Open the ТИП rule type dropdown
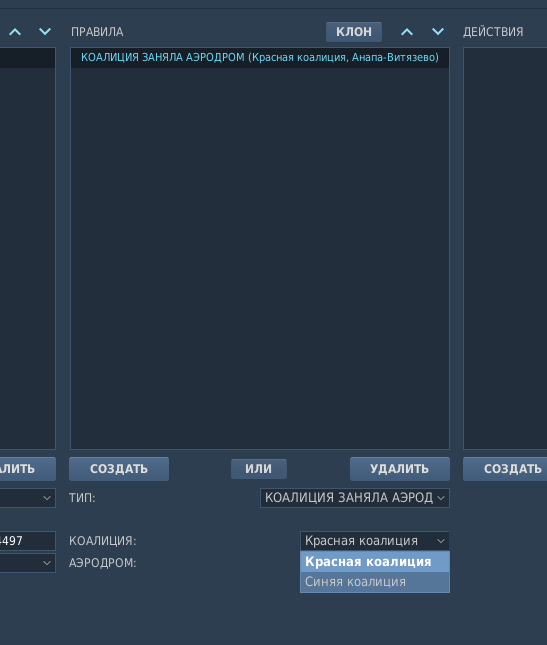 [x=355, y=498]
